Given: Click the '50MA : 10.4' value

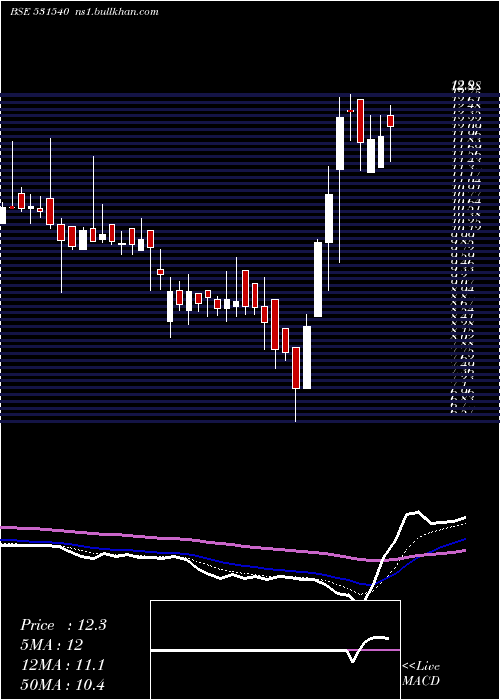Looking at the screenshot, I should (x=62, y=684).
